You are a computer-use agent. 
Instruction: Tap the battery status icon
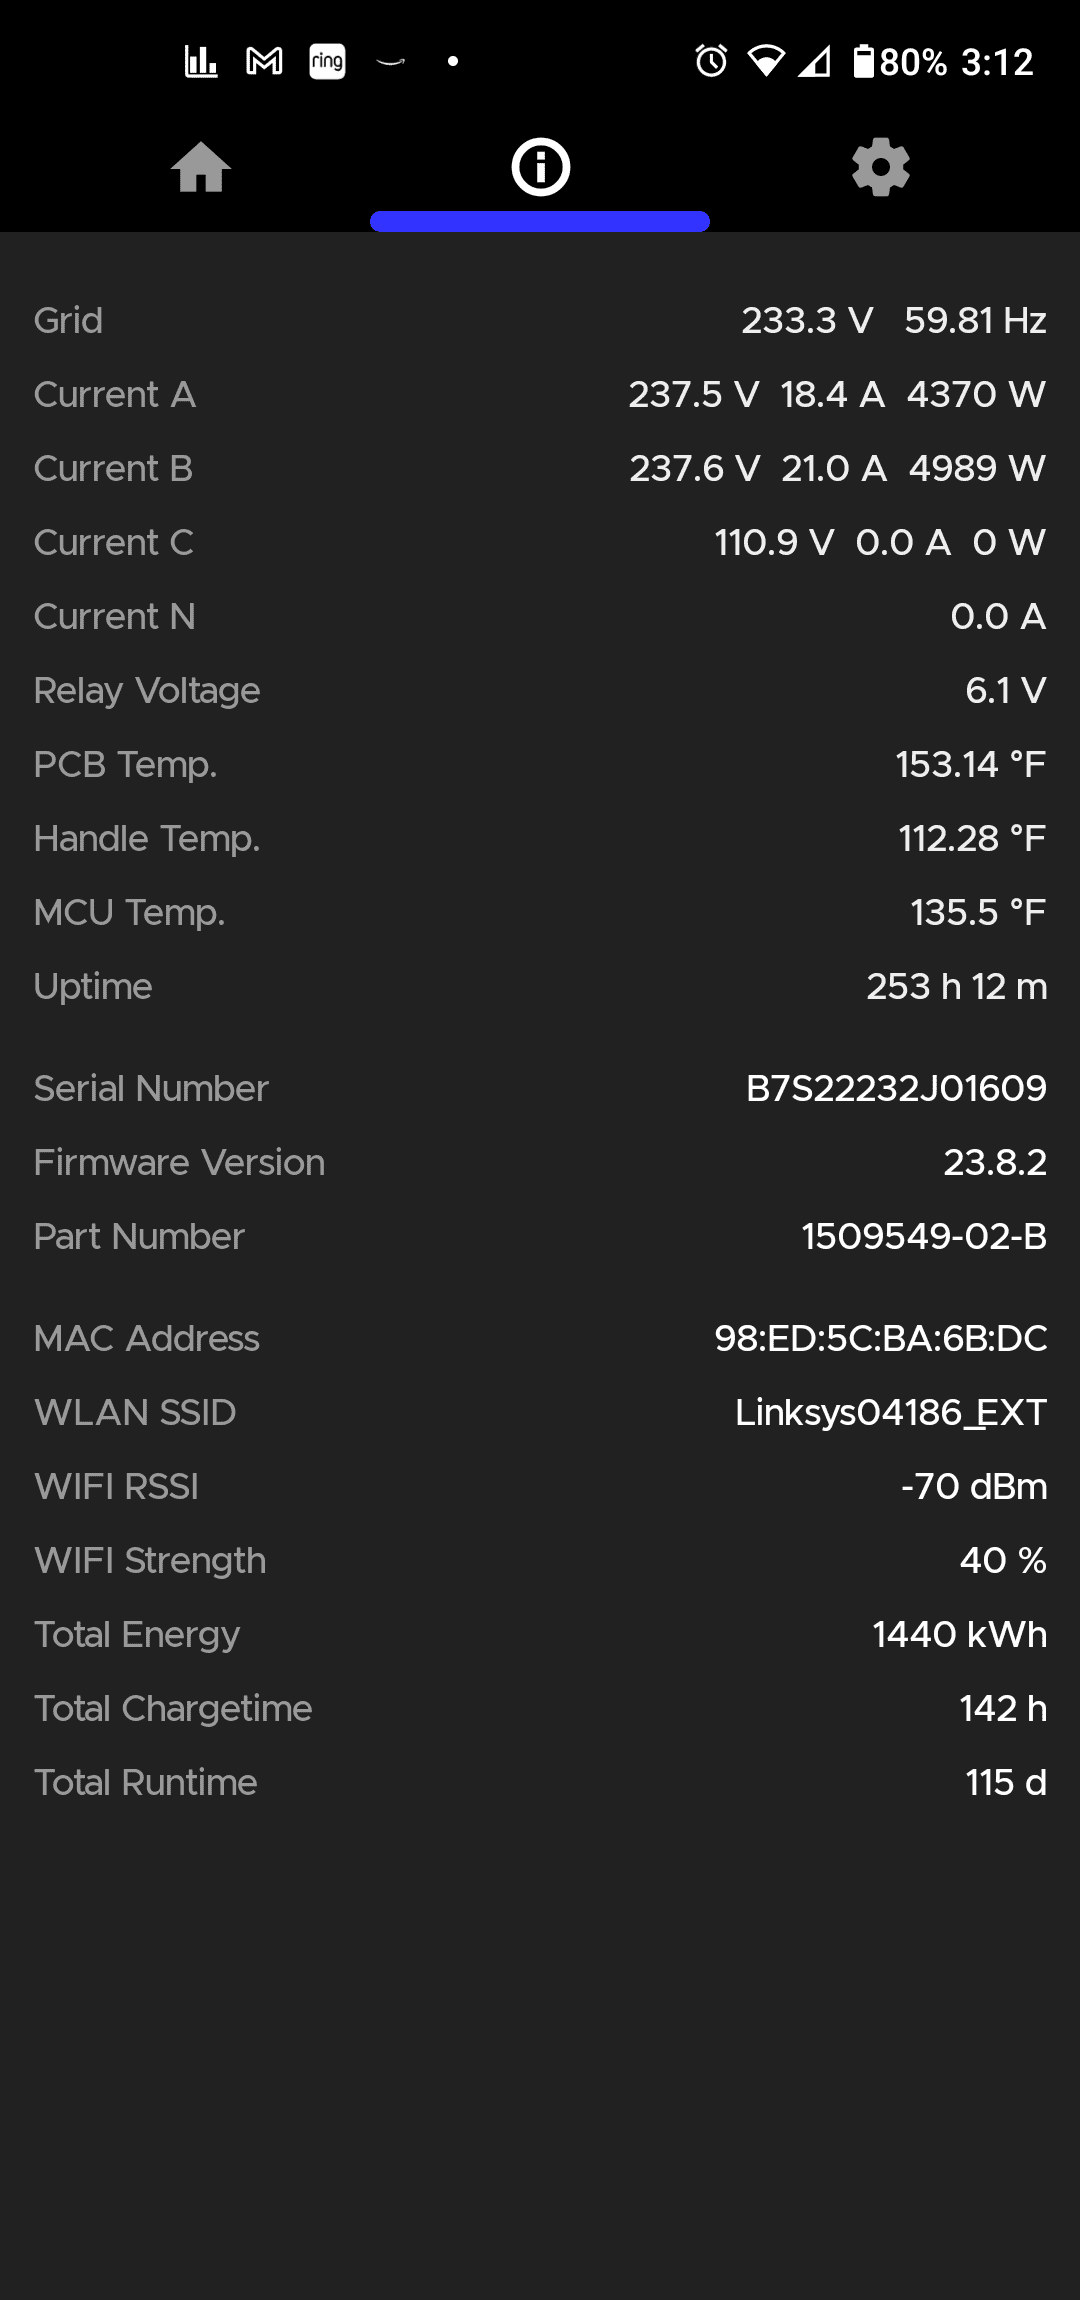pyautogui.click(x=863, y=62)
